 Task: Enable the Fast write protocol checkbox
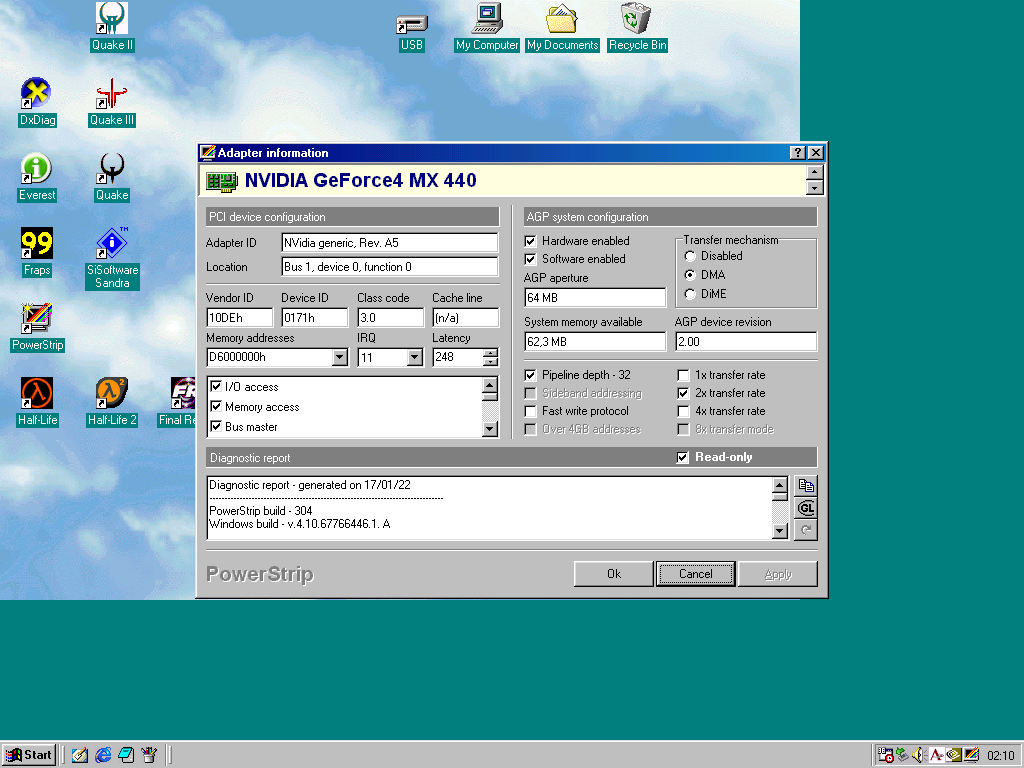coord(531,411)
